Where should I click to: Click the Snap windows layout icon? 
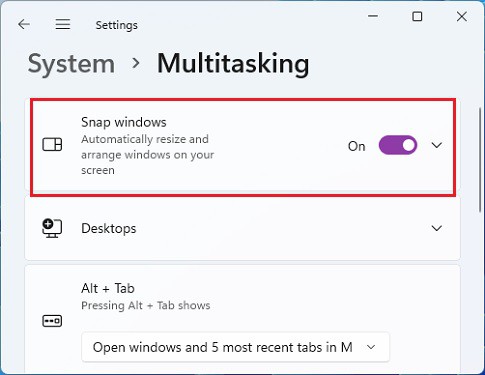(52, 145)
